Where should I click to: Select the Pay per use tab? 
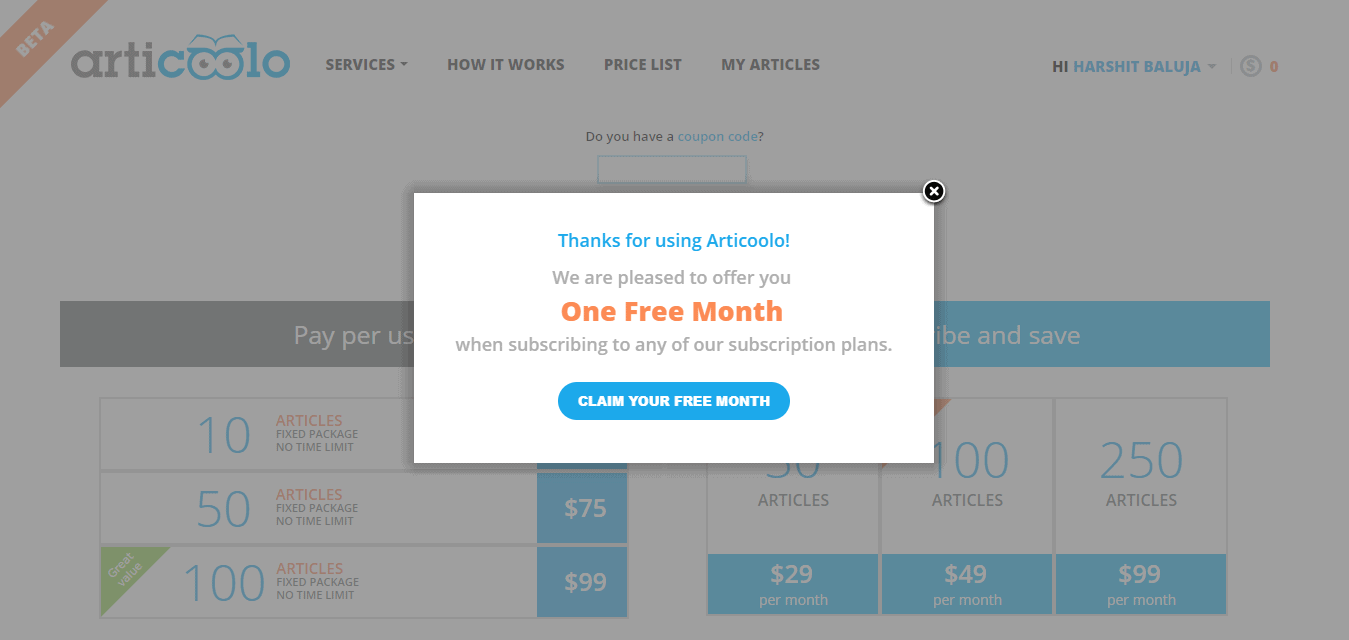pyautogui.click(x=237, y=334)
